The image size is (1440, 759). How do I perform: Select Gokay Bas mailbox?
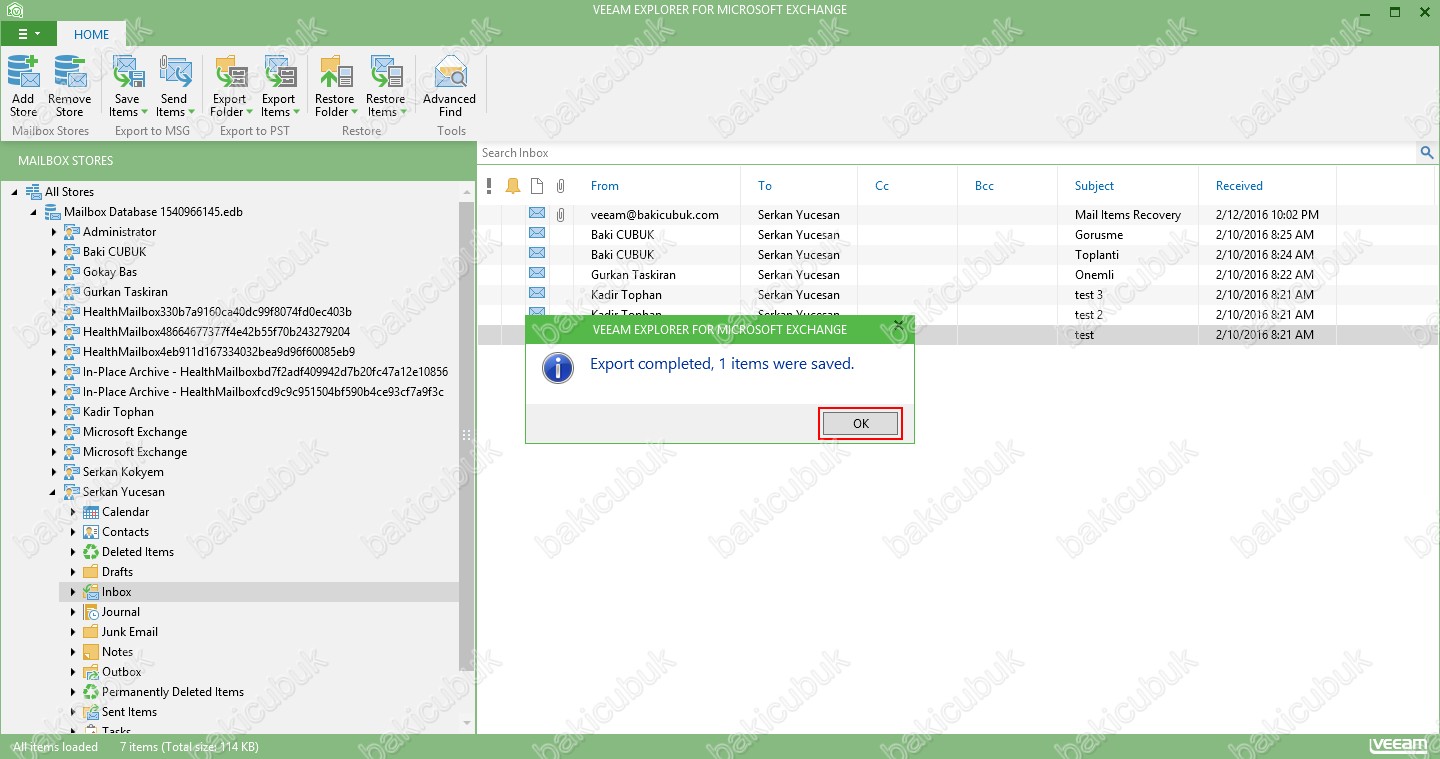point(110,272)
